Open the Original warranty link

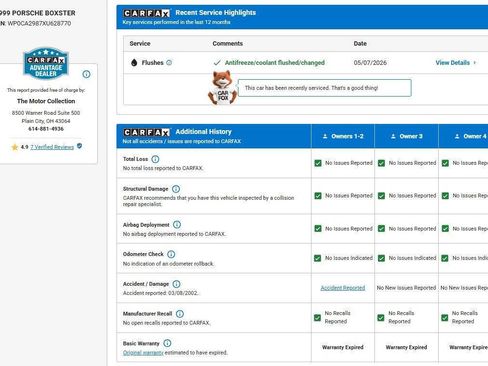[143, 353]
